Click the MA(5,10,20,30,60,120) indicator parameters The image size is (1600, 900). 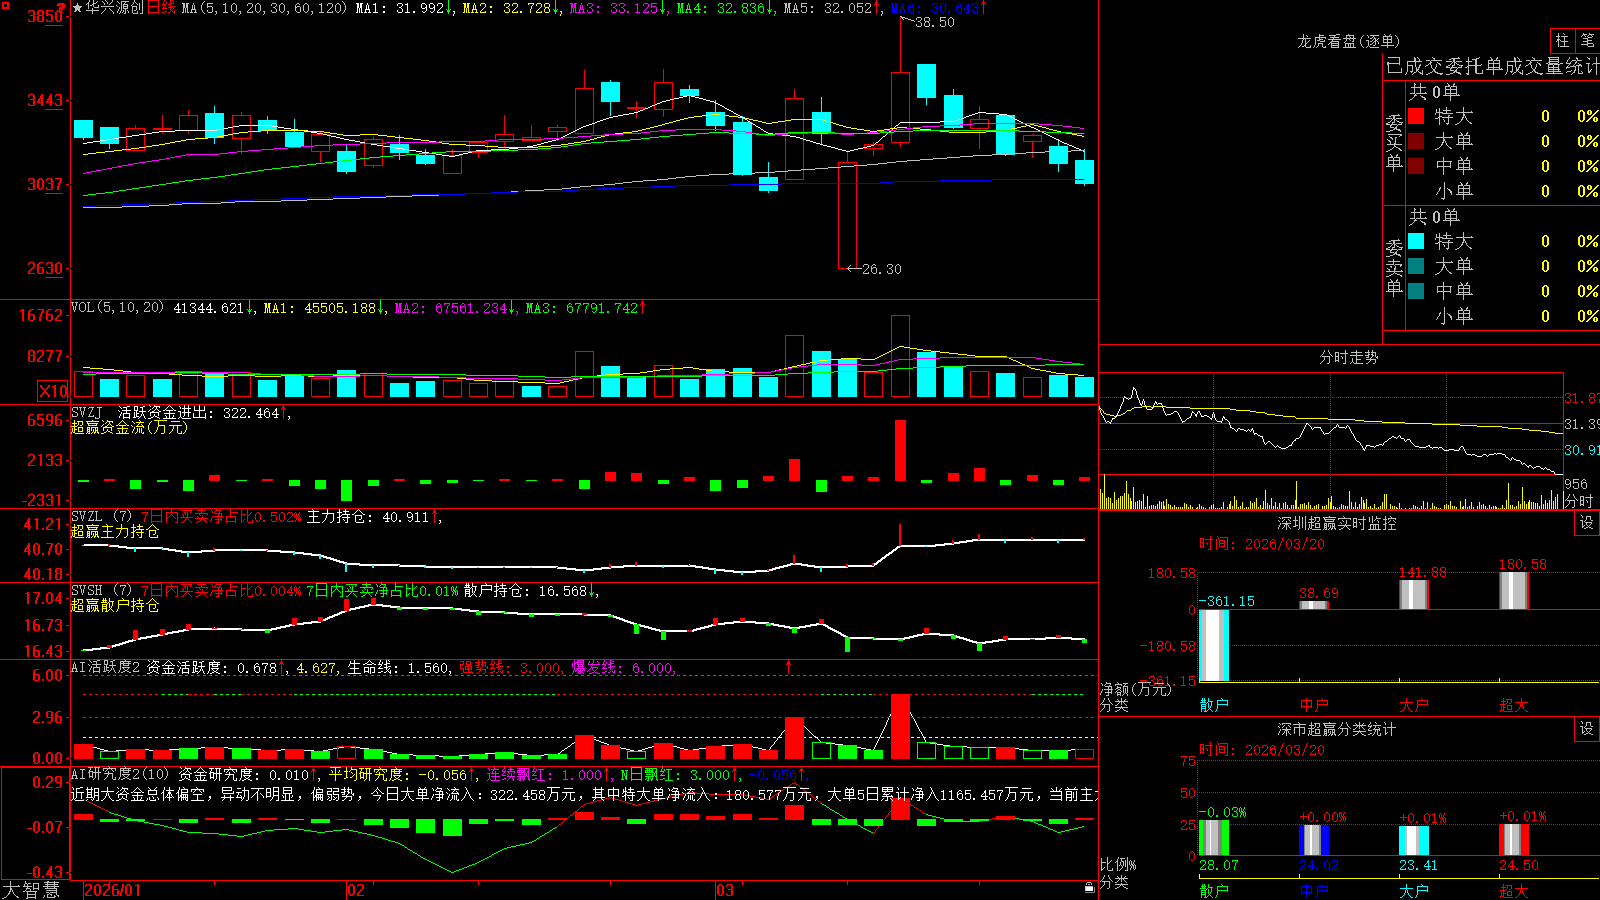click(264, 8)
